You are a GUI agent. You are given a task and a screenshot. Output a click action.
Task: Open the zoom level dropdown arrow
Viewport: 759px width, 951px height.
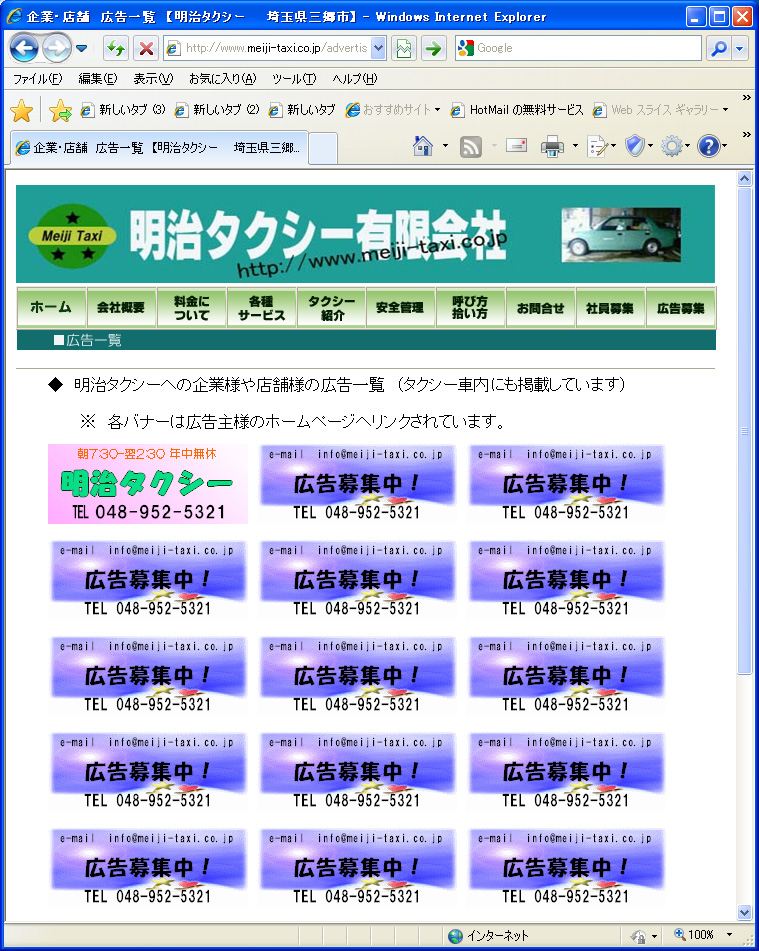(729, 935)
